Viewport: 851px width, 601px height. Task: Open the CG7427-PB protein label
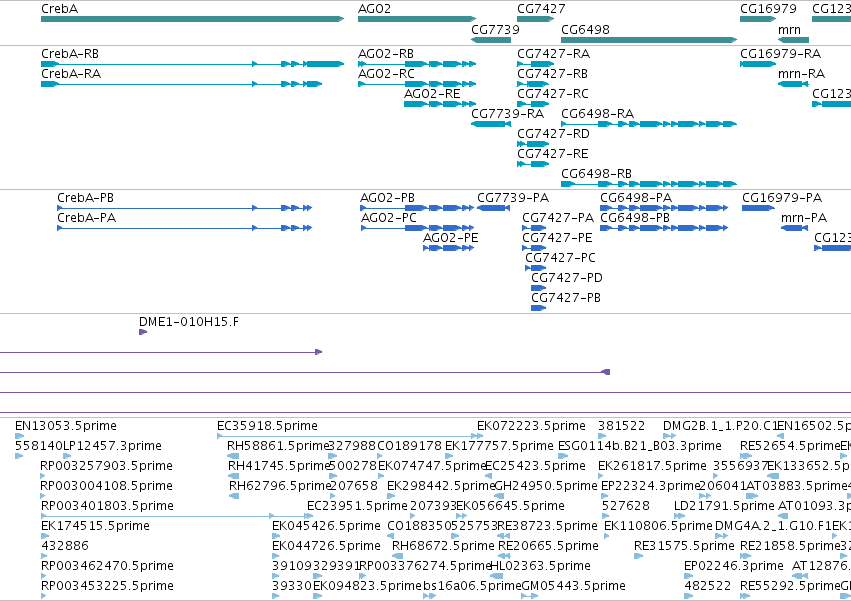(x=566, y=298)
